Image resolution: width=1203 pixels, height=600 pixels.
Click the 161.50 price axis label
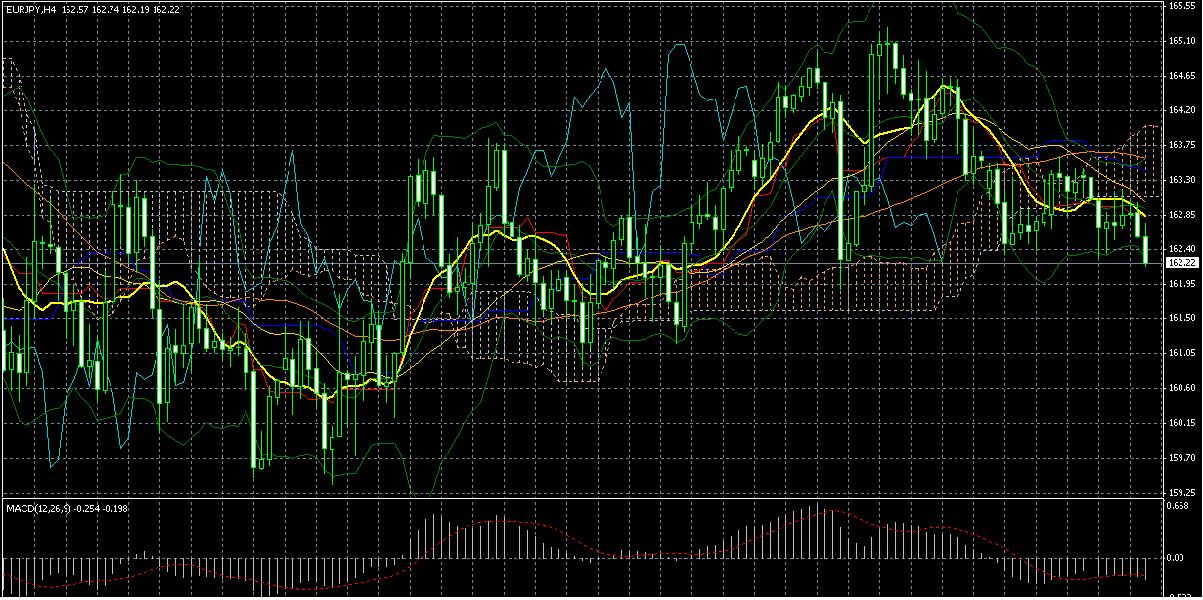tap(1181, 318)
